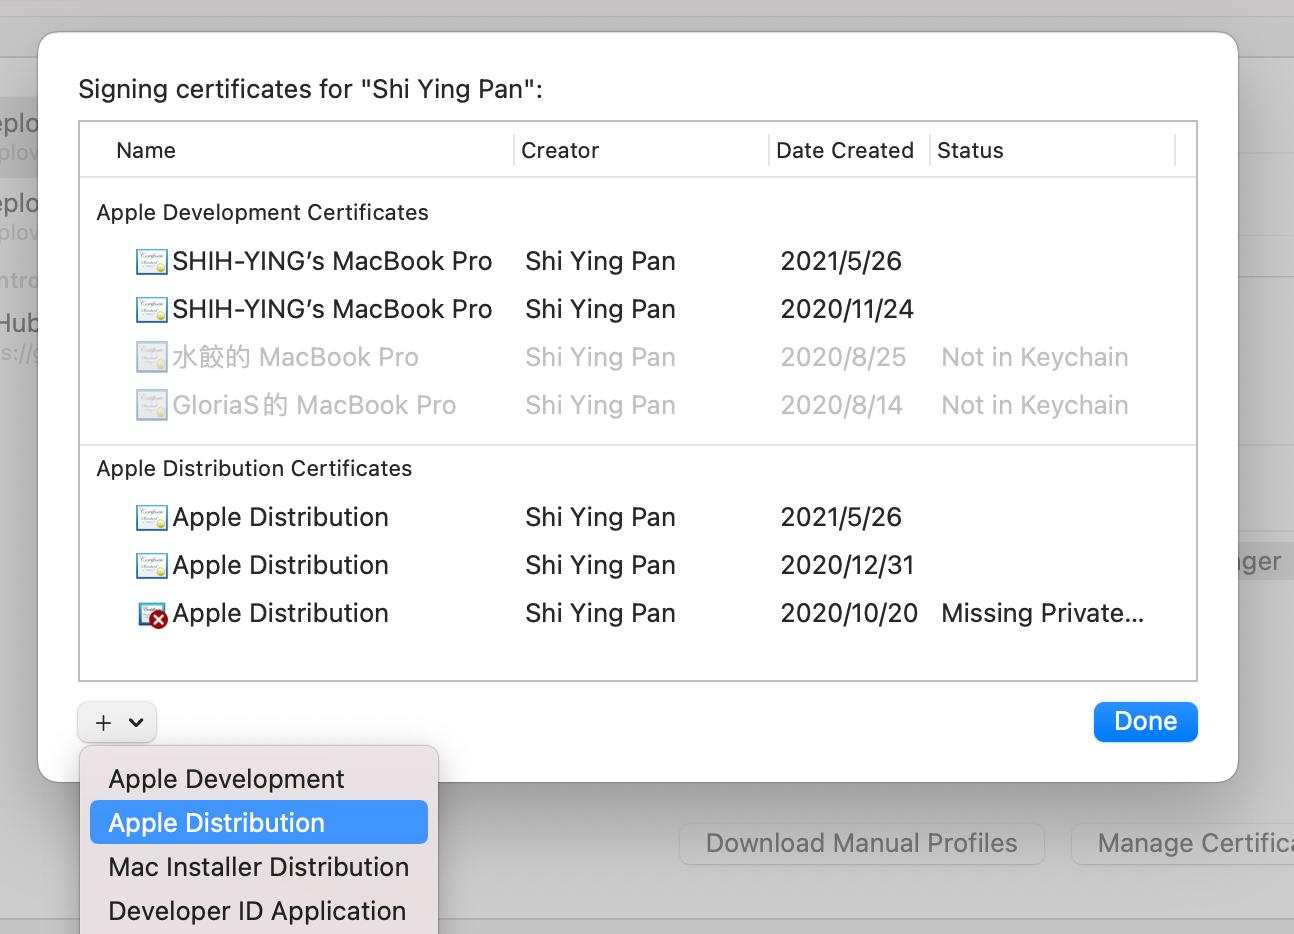Open the plus add-certificate dropdown button
Screen dimensions: 1294x934
(118, 722)
